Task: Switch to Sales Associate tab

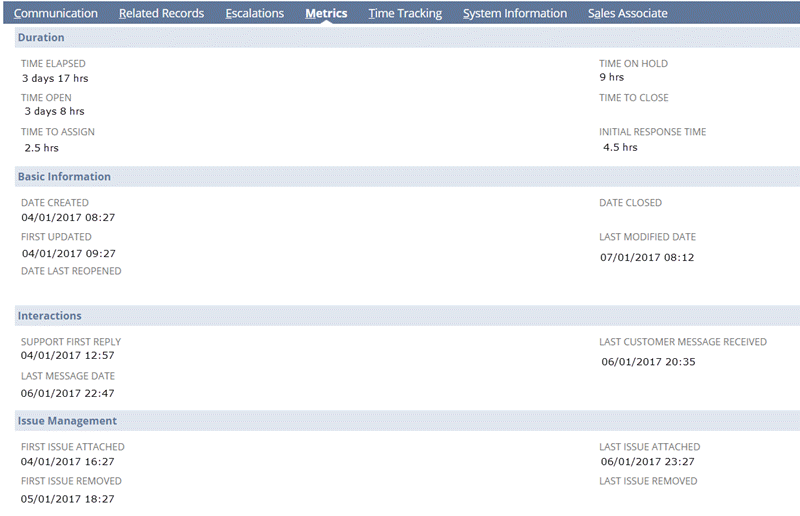Action: coord(628,13)
